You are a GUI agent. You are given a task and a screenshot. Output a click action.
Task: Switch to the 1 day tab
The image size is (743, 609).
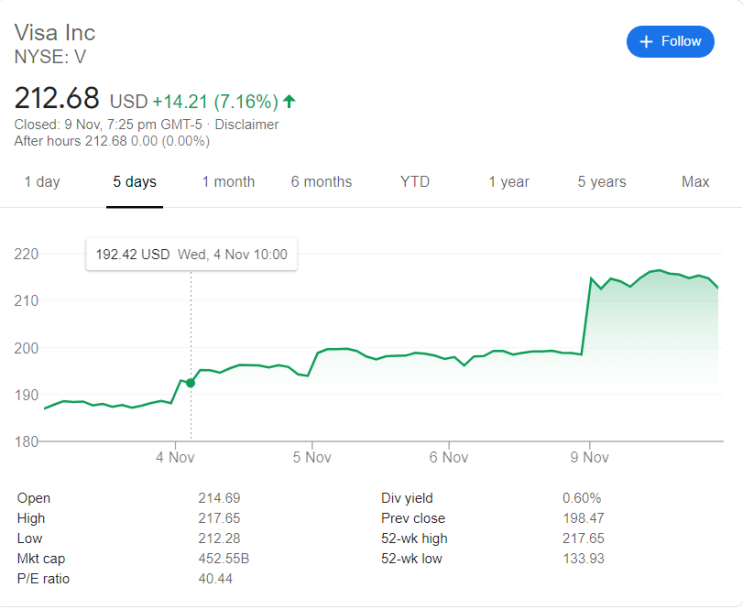42,182
